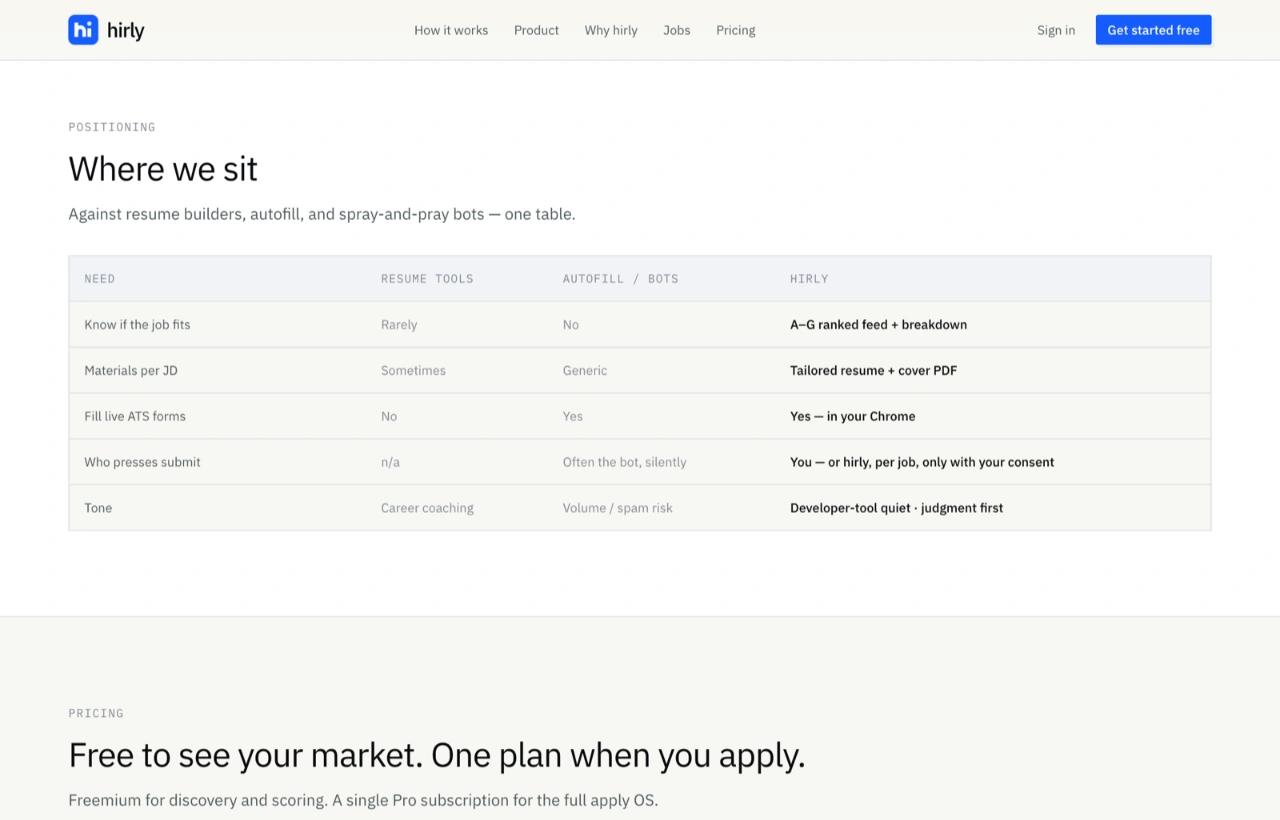Click the 'Against resume builders' subtitle
This screenshot has height=820, width=1280.
click(x=322, y=214)
